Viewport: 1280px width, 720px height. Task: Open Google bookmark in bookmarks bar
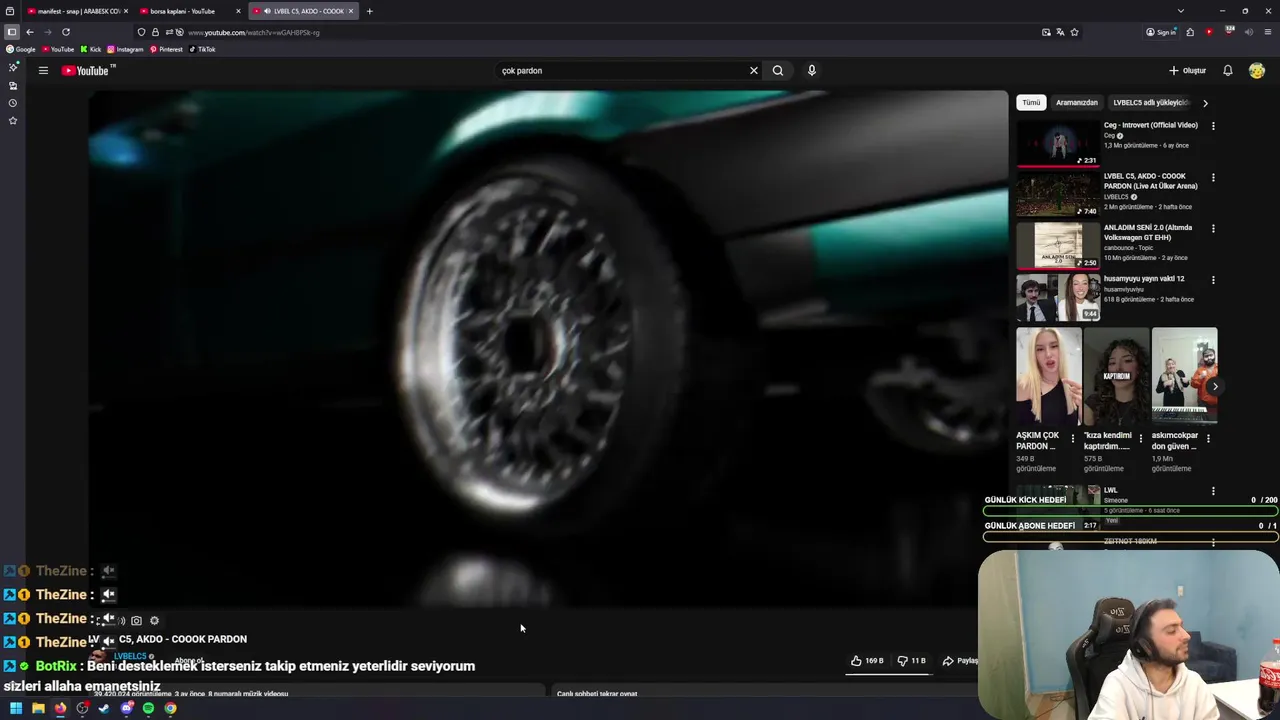click(x=20, y=49)
